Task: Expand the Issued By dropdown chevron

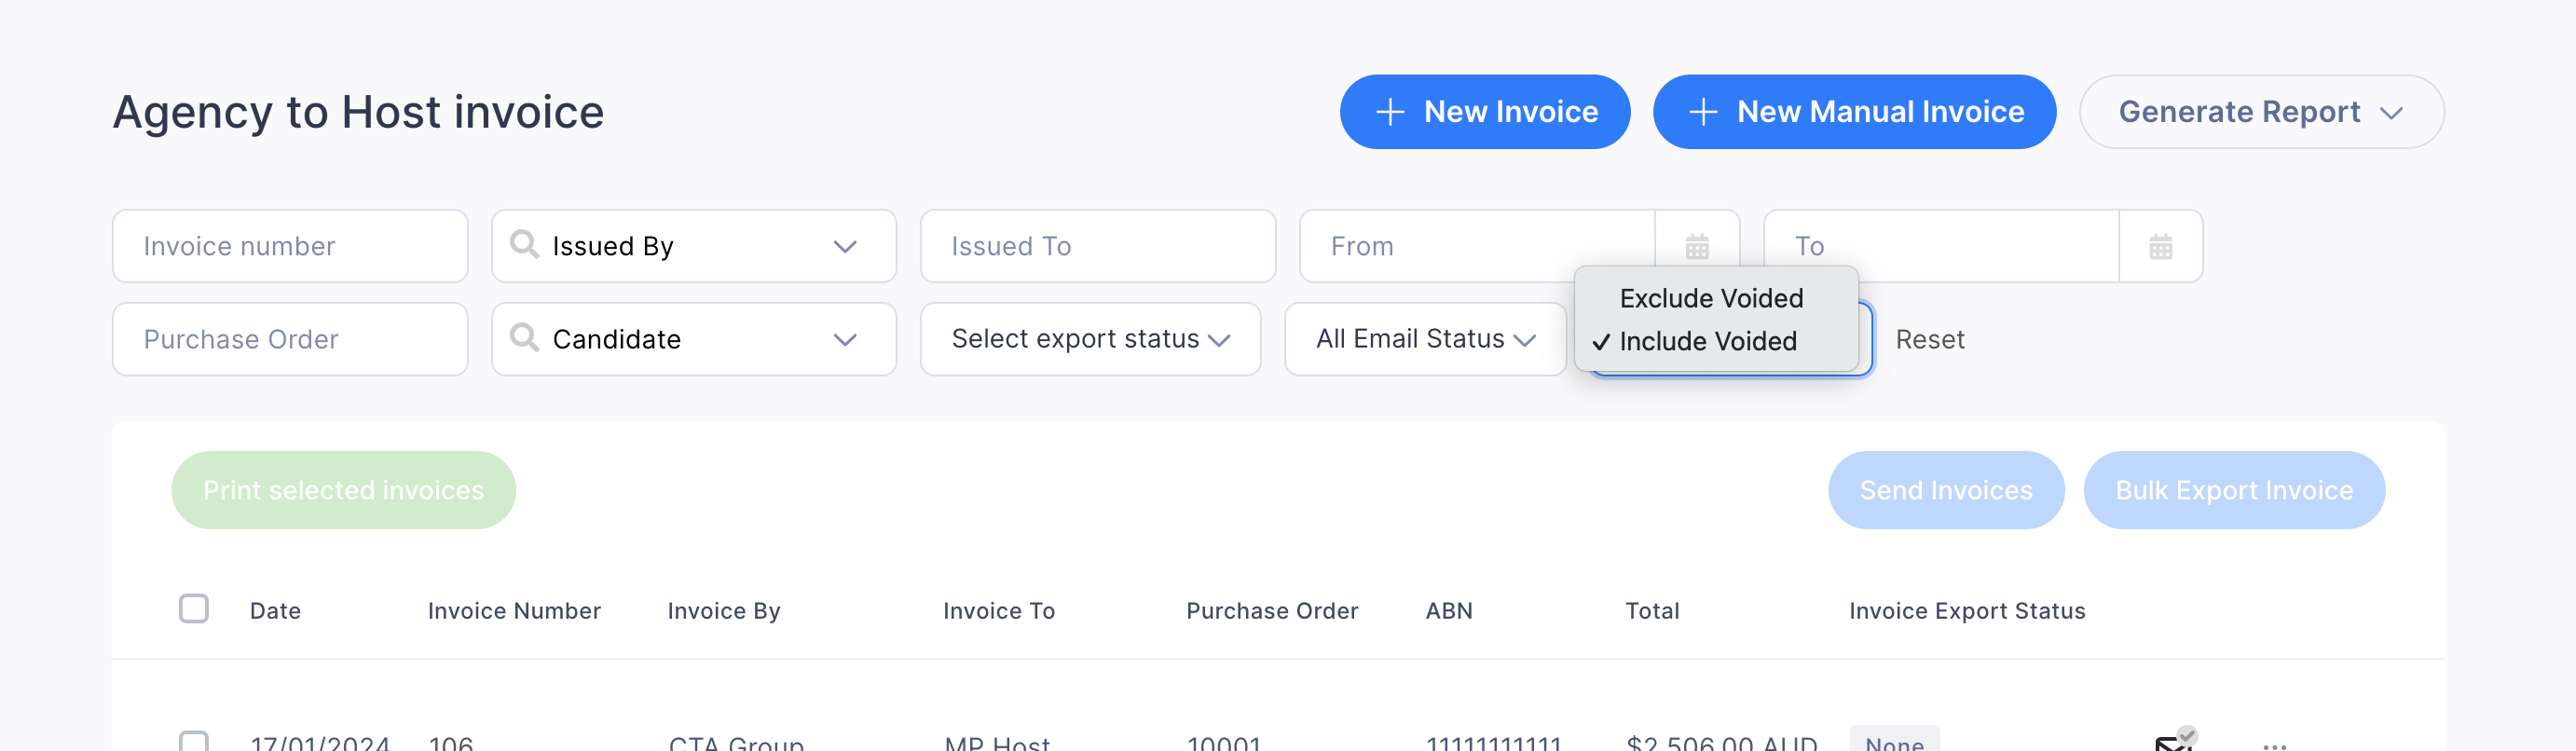Action: tap(845, 246)
